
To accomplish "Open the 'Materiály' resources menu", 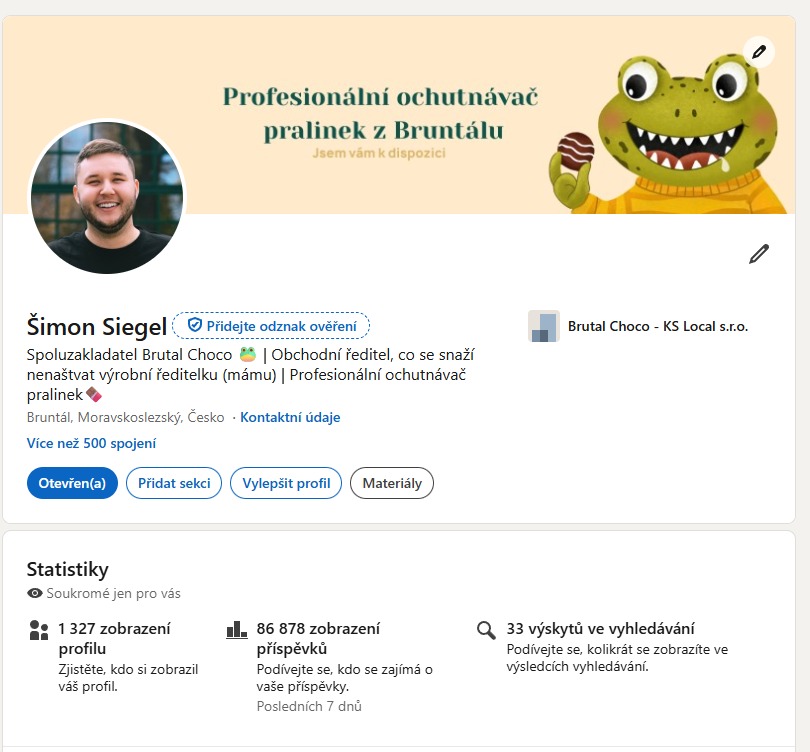I will click(x=392, y=483).
